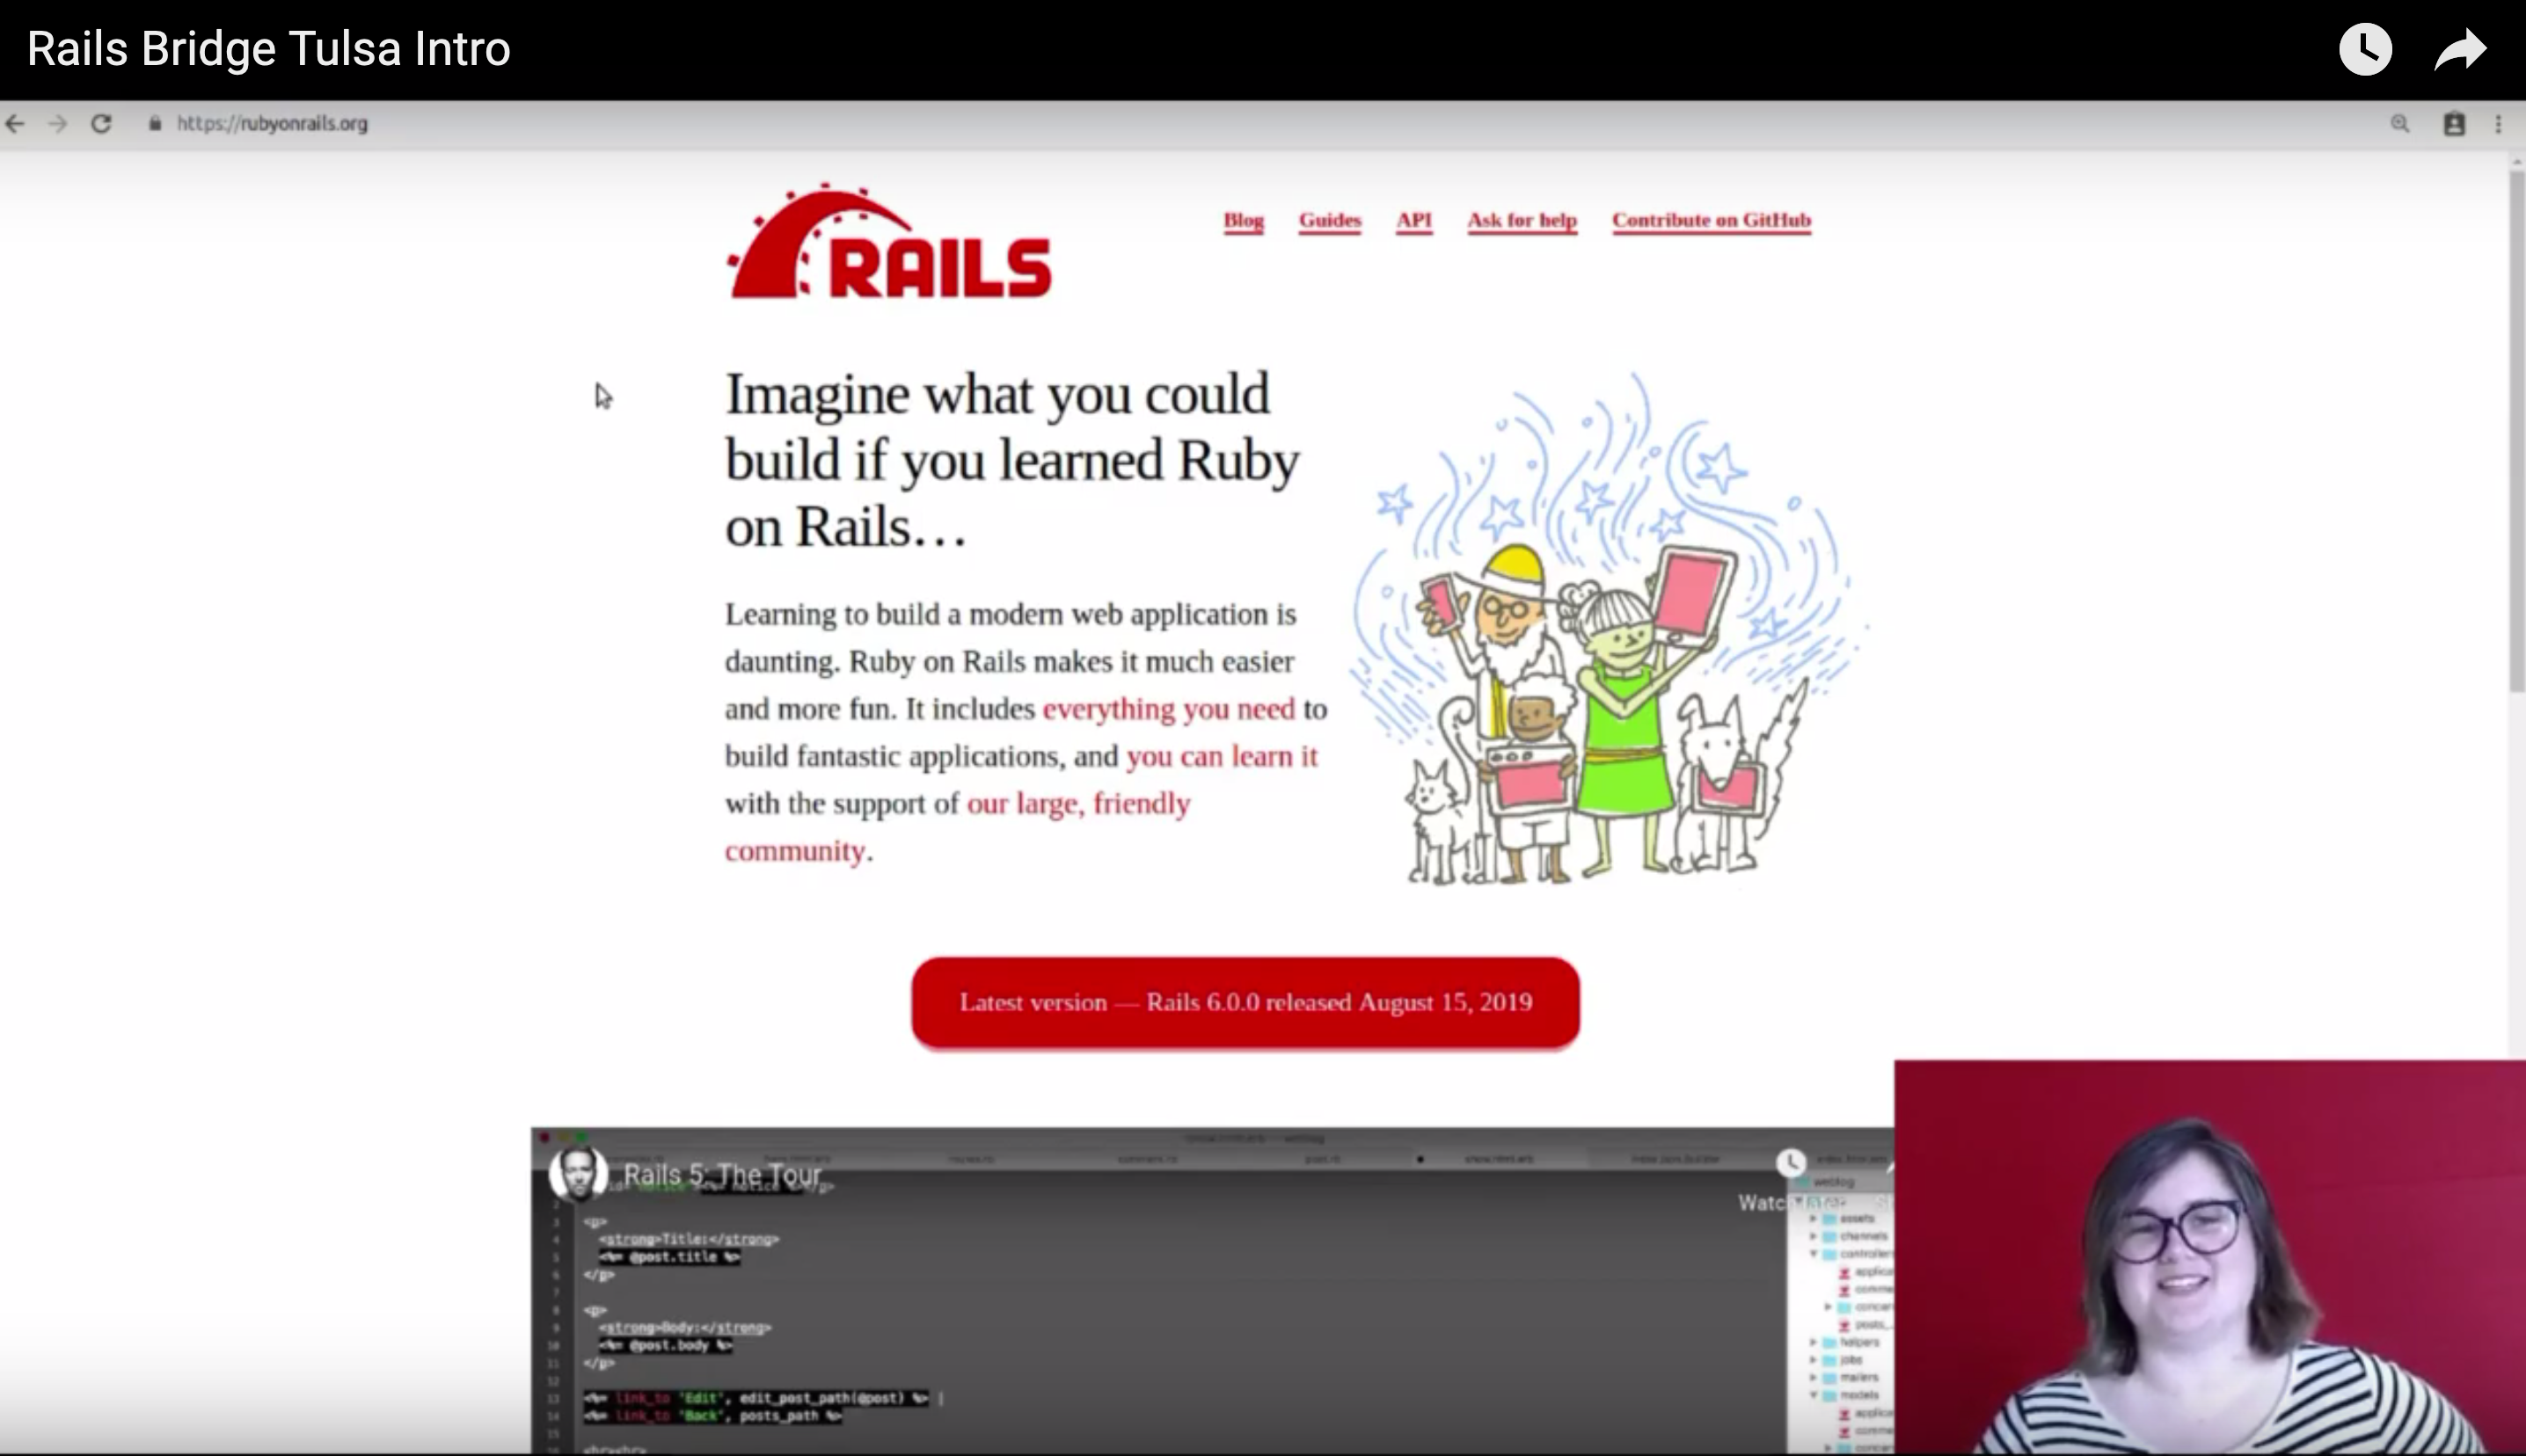Open the browser three-dot menu
Viewport: 2526px width, 1456px height.
(x=2498, y=124)
